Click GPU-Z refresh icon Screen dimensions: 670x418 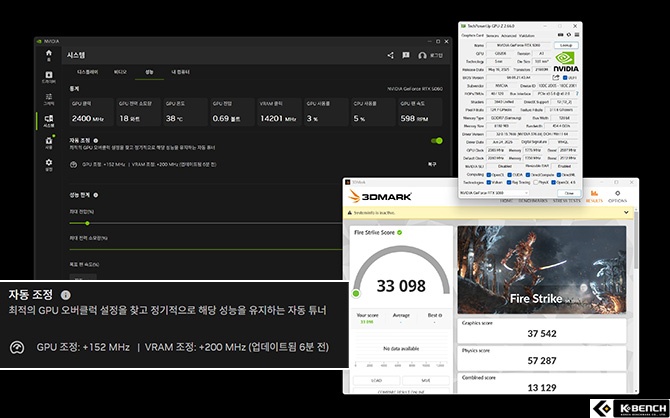(x=569, y=35)
